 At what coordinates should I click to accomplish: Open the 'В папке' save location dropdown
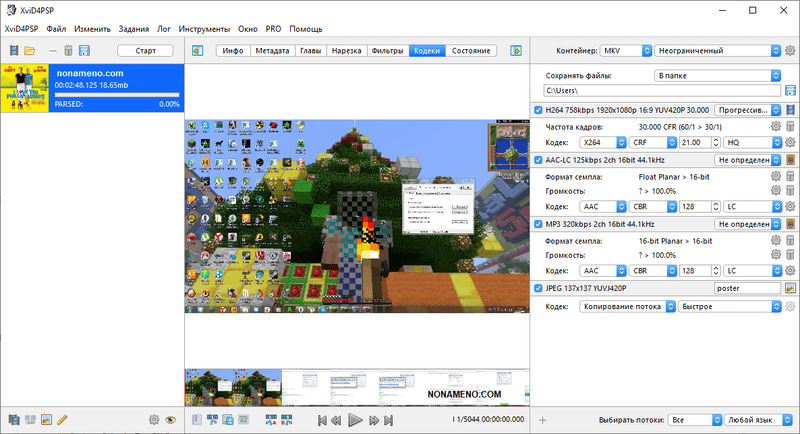point(715,75)
